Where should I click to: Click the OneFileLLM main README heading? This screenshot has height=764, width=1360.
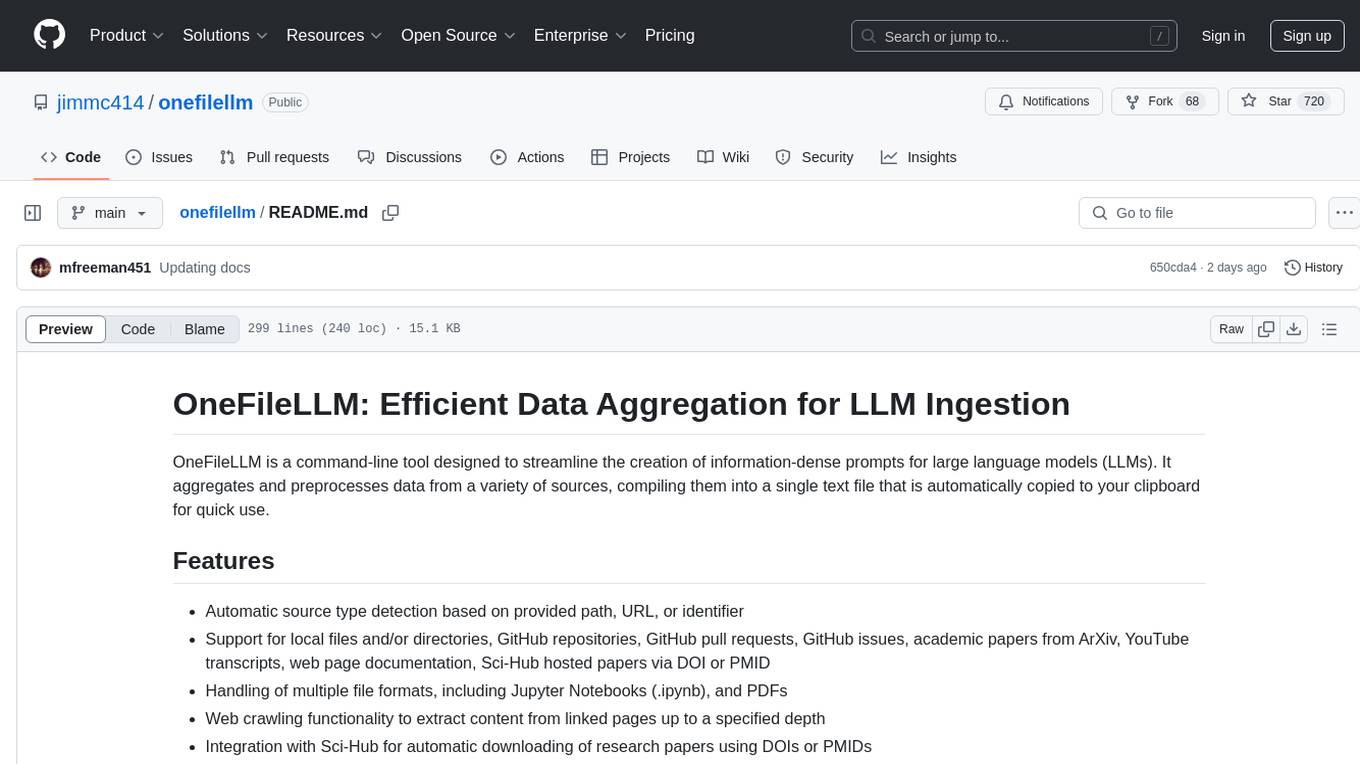[x=621, y=404]
